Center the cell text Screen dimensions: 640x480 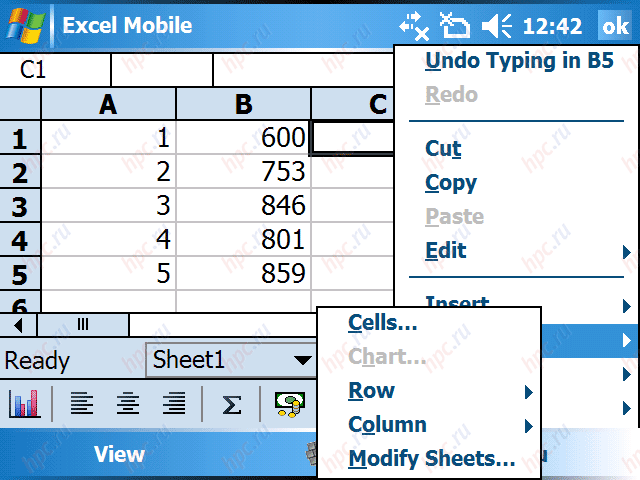[x=128, y=403]
